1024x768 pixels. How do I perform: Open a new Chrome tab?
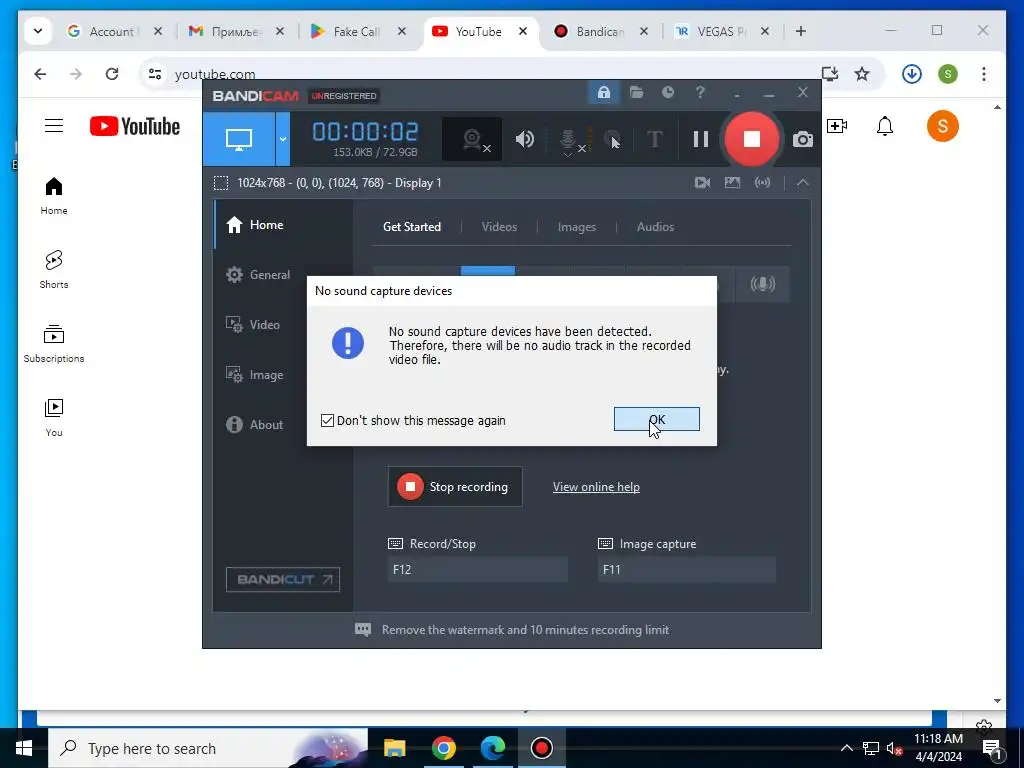(x=801, y=31)
